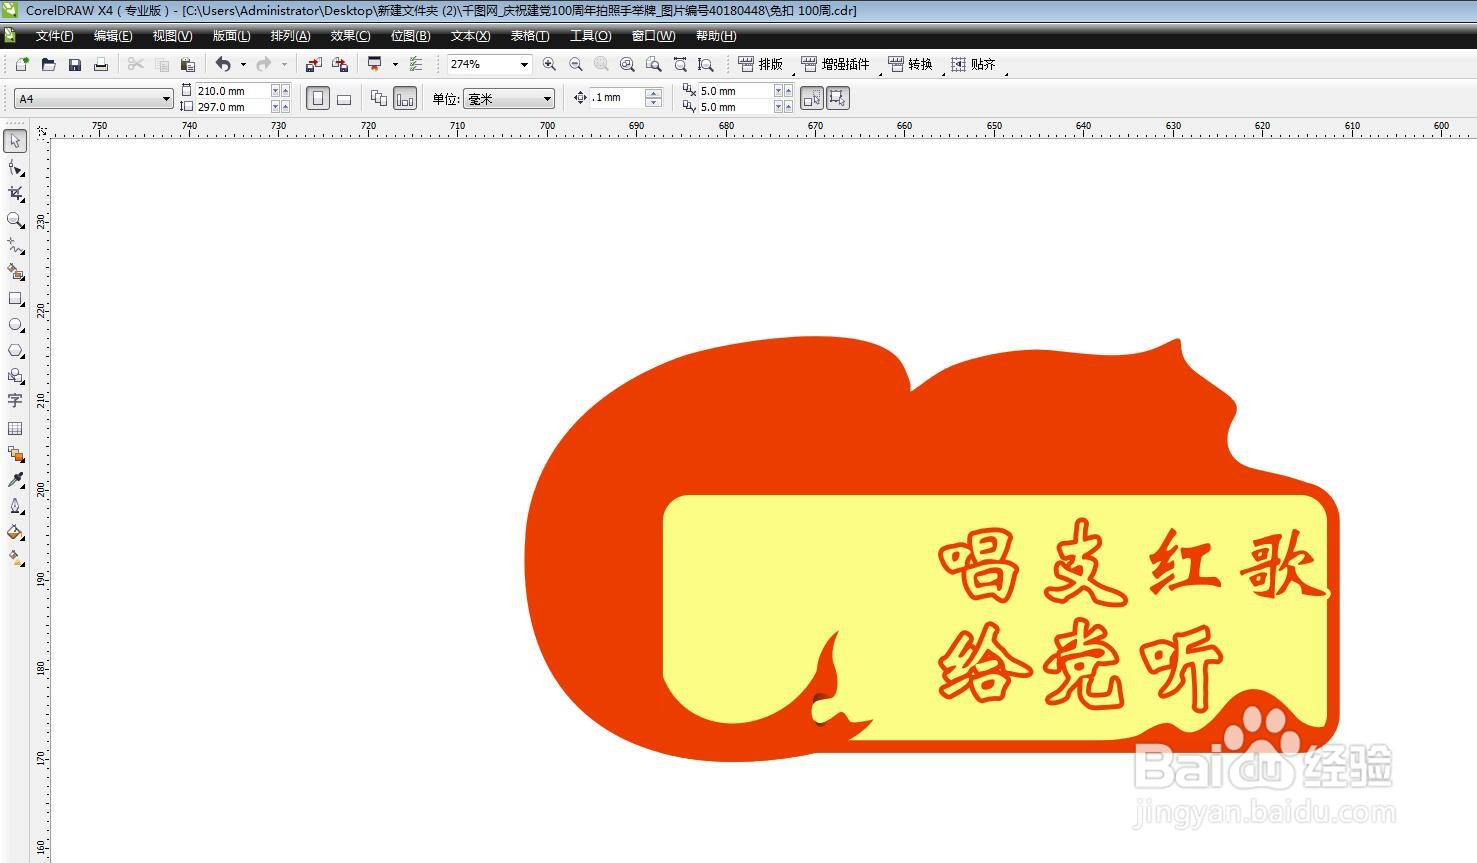Open the 位图 (Bitmaps) menu
1477x863 pixels.
pos(410,36)
